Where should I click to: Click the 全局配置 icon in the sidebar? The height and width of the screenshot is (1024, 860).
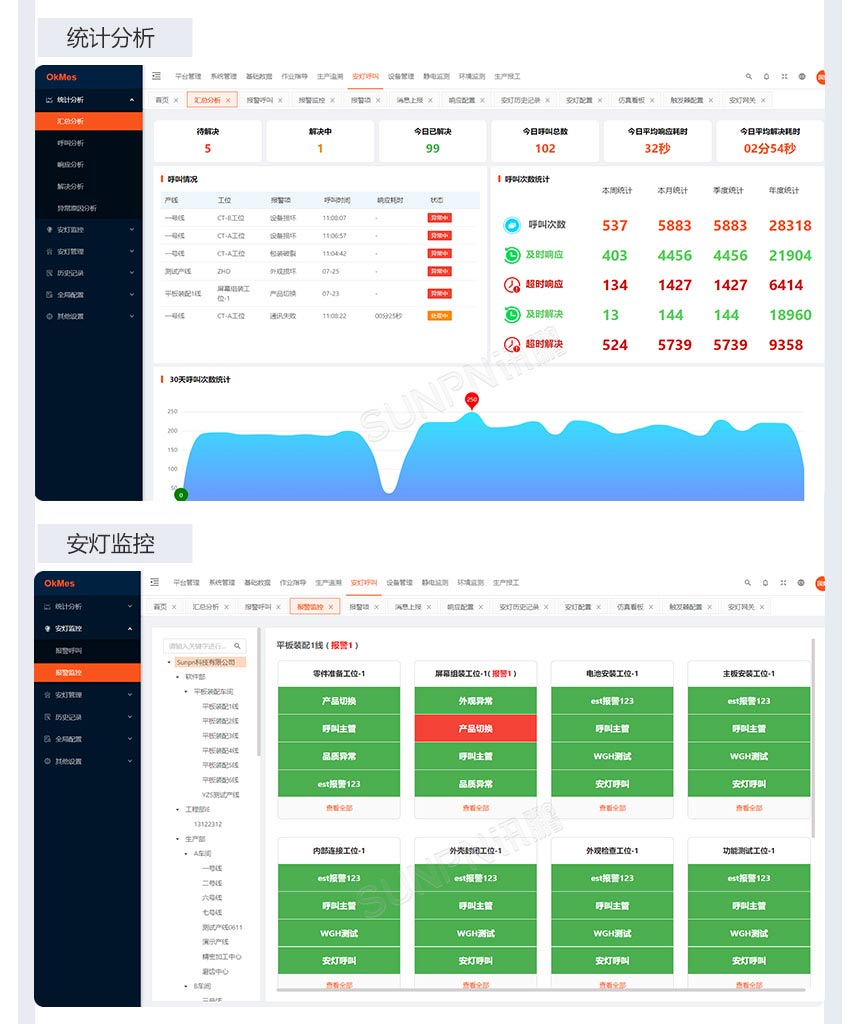[48, 294]
